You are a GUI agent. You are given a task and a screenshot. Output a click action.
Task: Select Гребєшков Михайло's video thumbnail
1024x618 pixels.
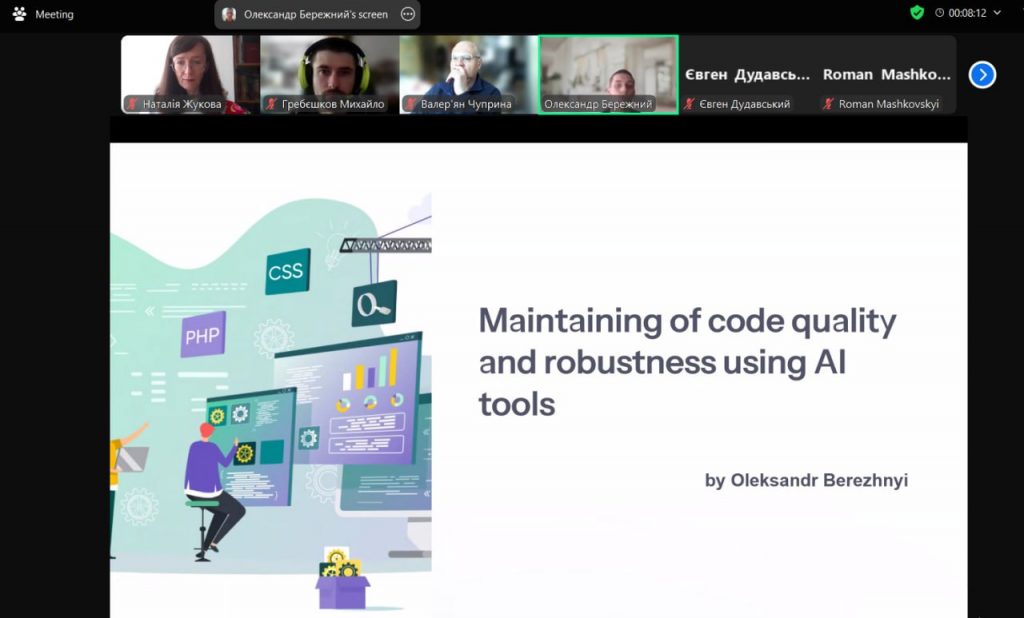[329, 68]
